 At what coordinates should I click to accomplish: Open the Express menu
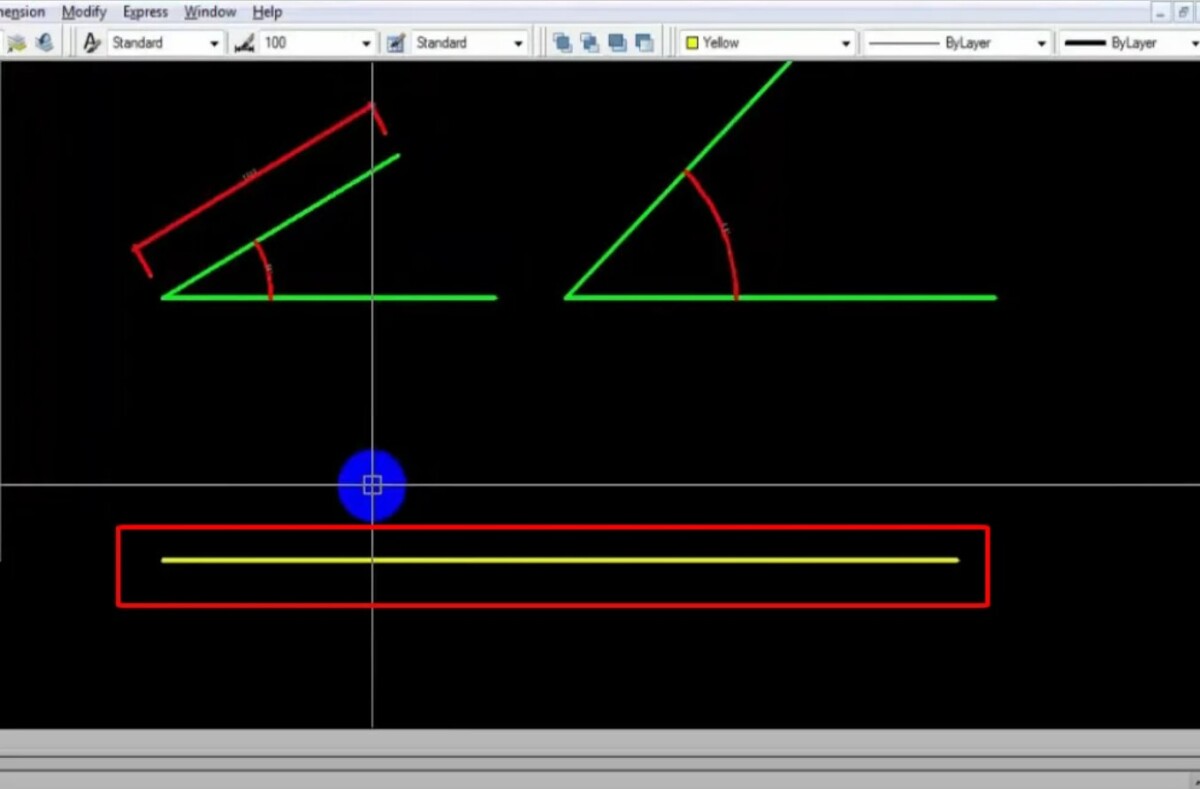click(145, 11)
